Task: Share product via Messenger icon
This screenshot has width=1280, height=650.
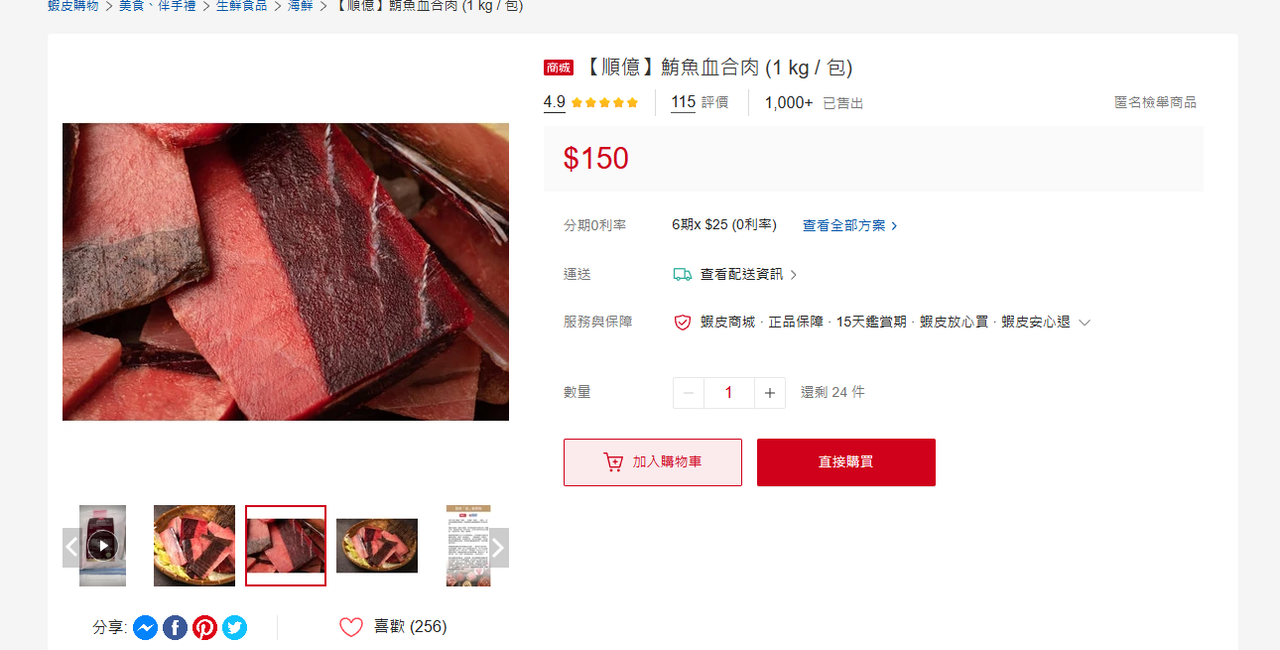Action: (145, 628)
